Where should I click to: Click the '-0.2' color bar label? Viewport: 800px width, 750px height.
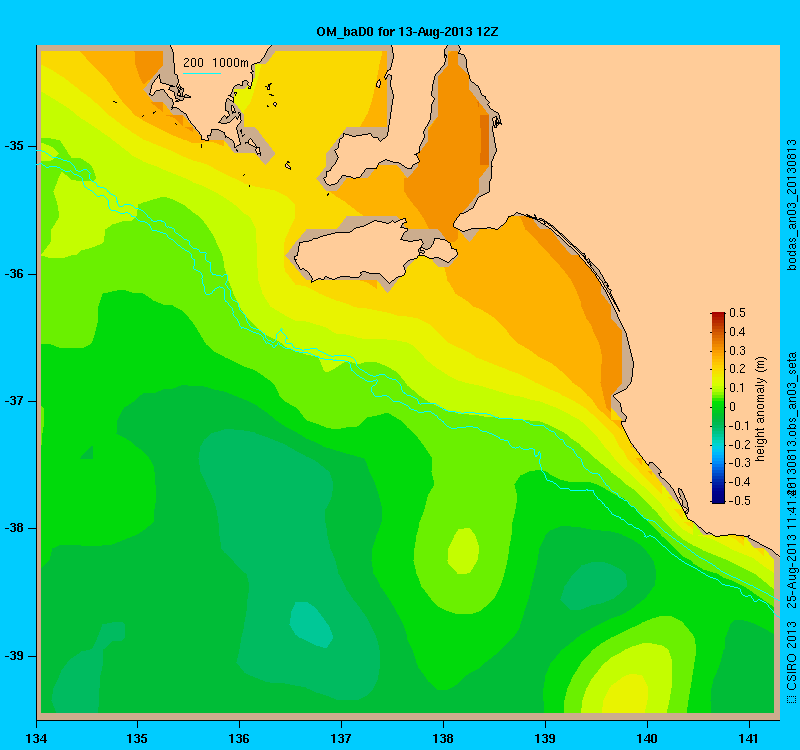pyautogui.click(x=739, y=444)
